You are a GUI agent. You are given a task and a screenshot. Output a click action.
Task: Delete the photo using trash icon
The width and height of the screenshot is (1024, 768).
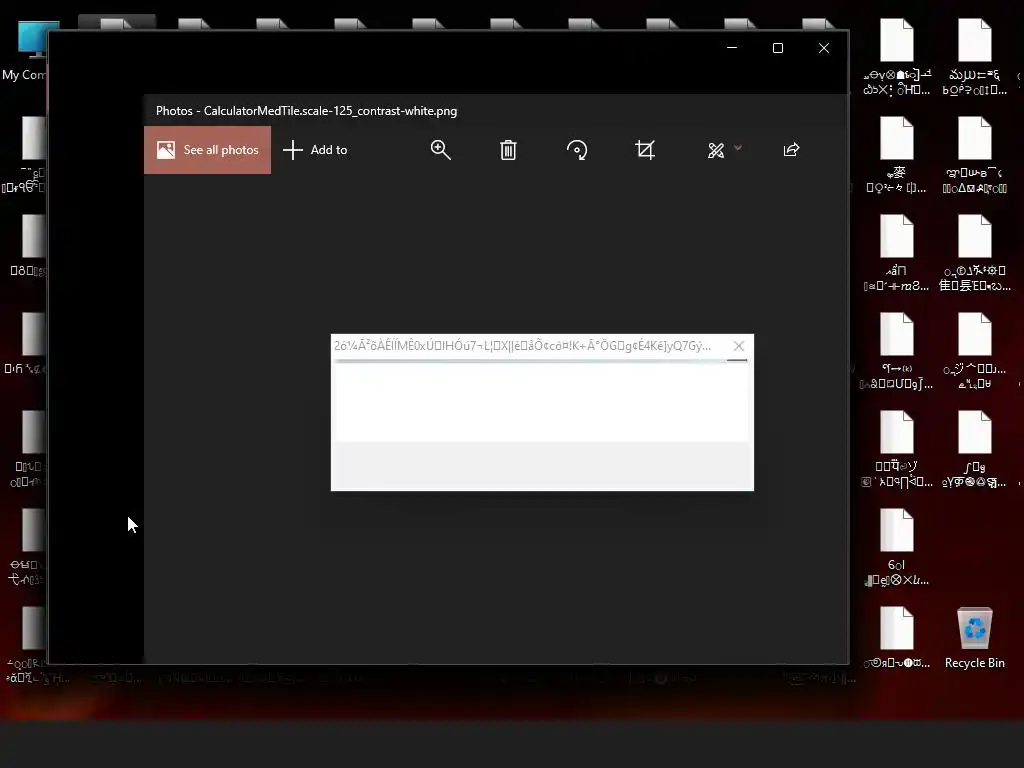pos(508,150)
